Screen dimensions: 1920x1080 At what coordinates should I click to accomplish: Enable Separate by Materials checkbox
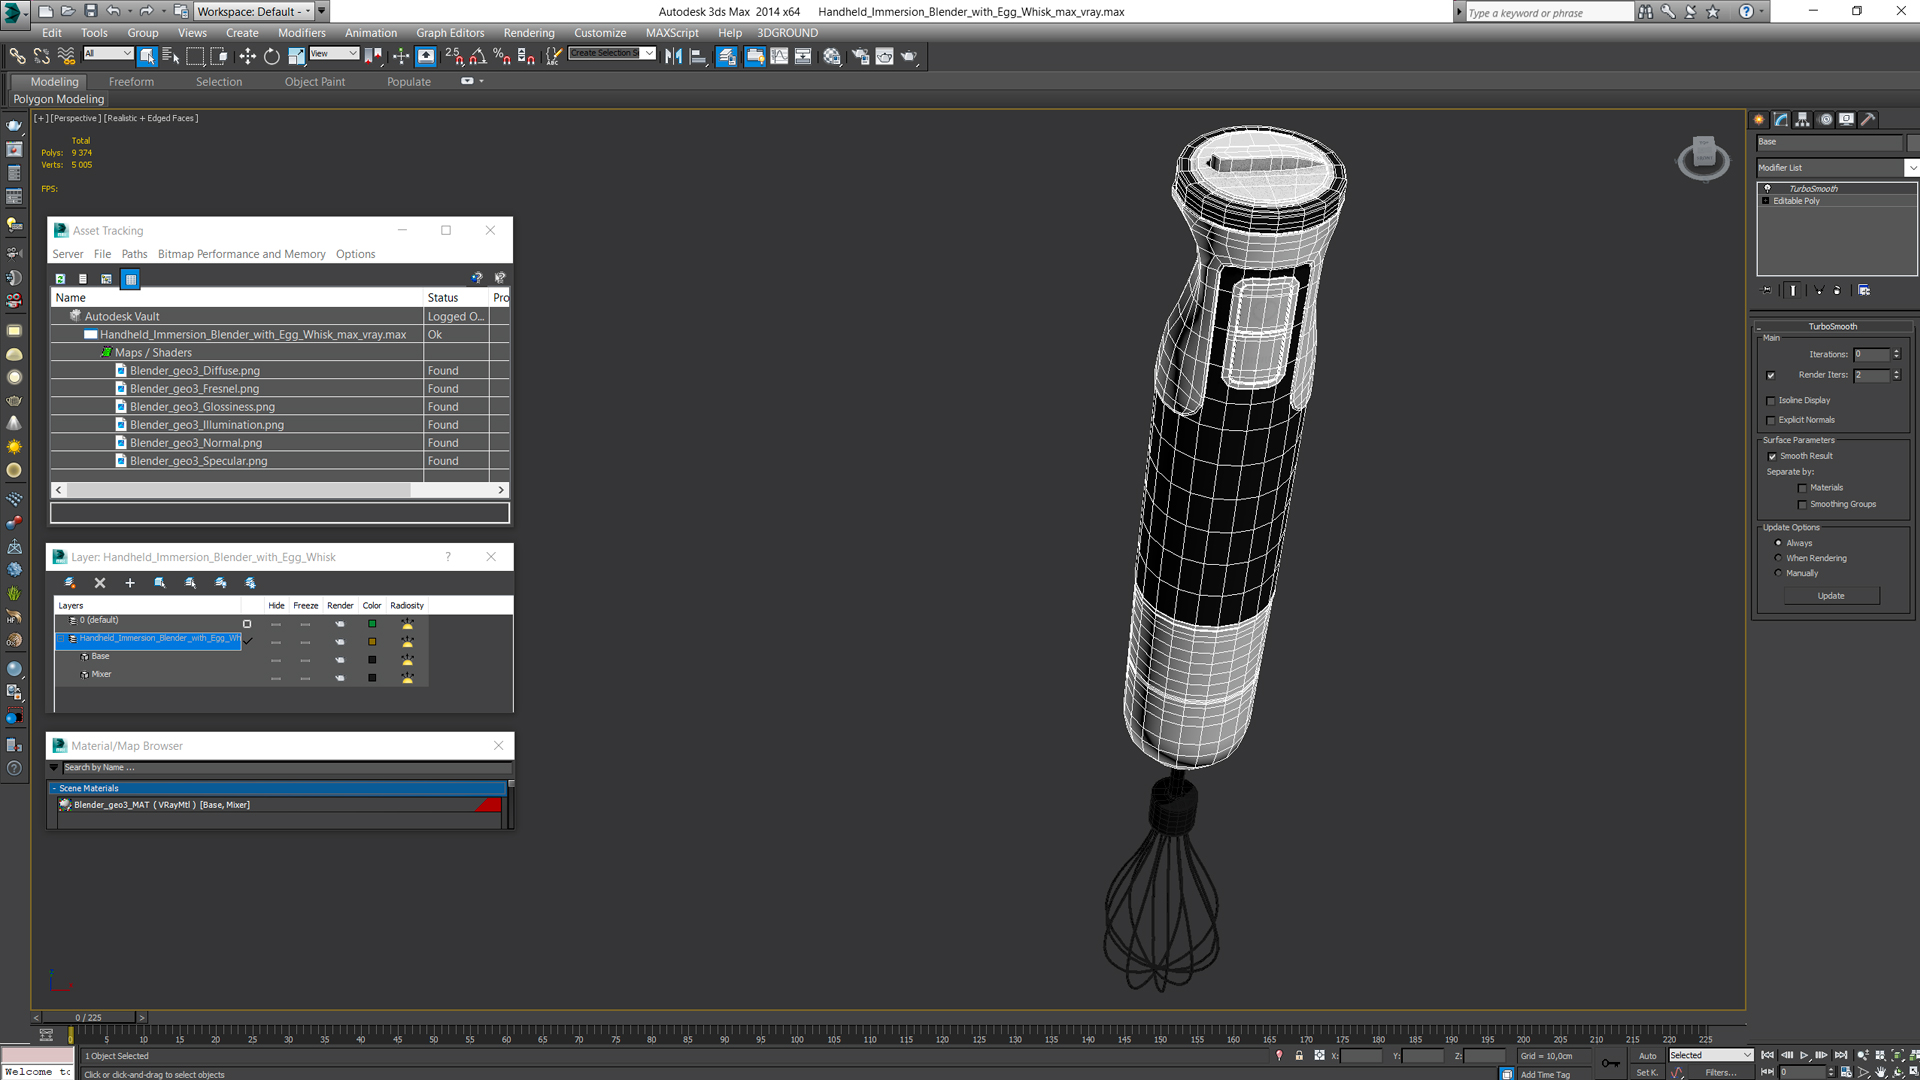coord(1802,488)
